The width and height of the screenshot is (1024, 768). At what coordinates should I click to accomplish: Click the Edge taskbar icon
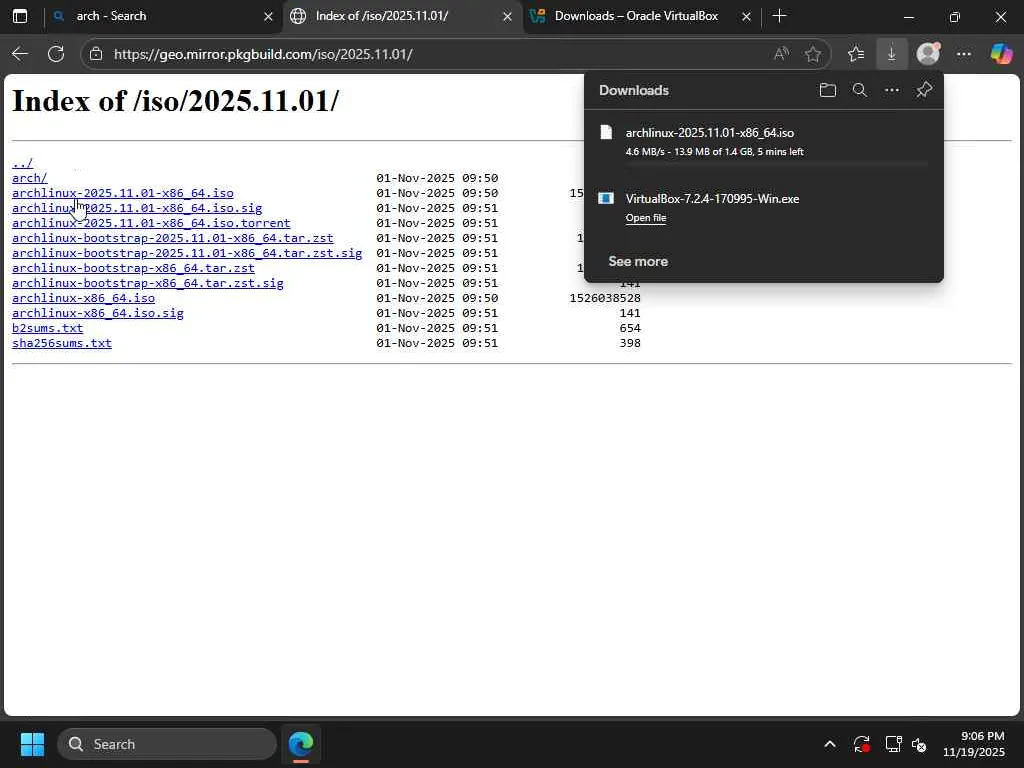pos(301,744)
